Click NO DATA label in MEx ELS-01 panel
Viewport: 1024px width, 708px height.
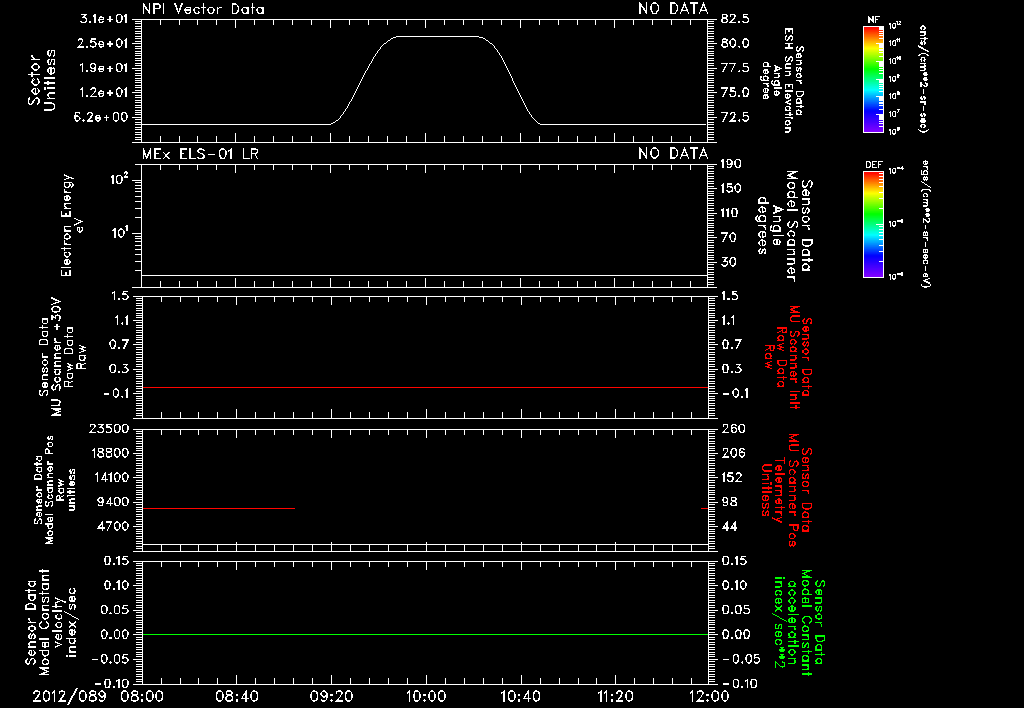tap(673, 154)
